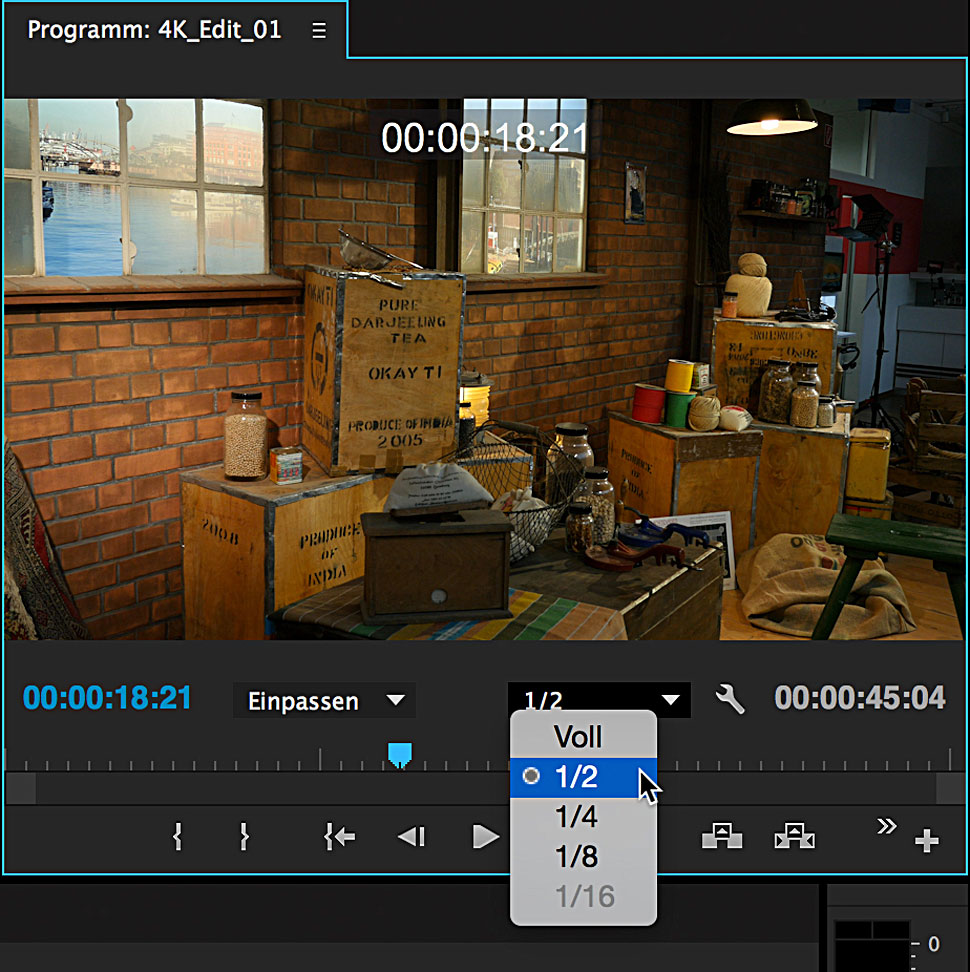Click the blue current timecode 00:00:18:21

(x=107, y=698)
